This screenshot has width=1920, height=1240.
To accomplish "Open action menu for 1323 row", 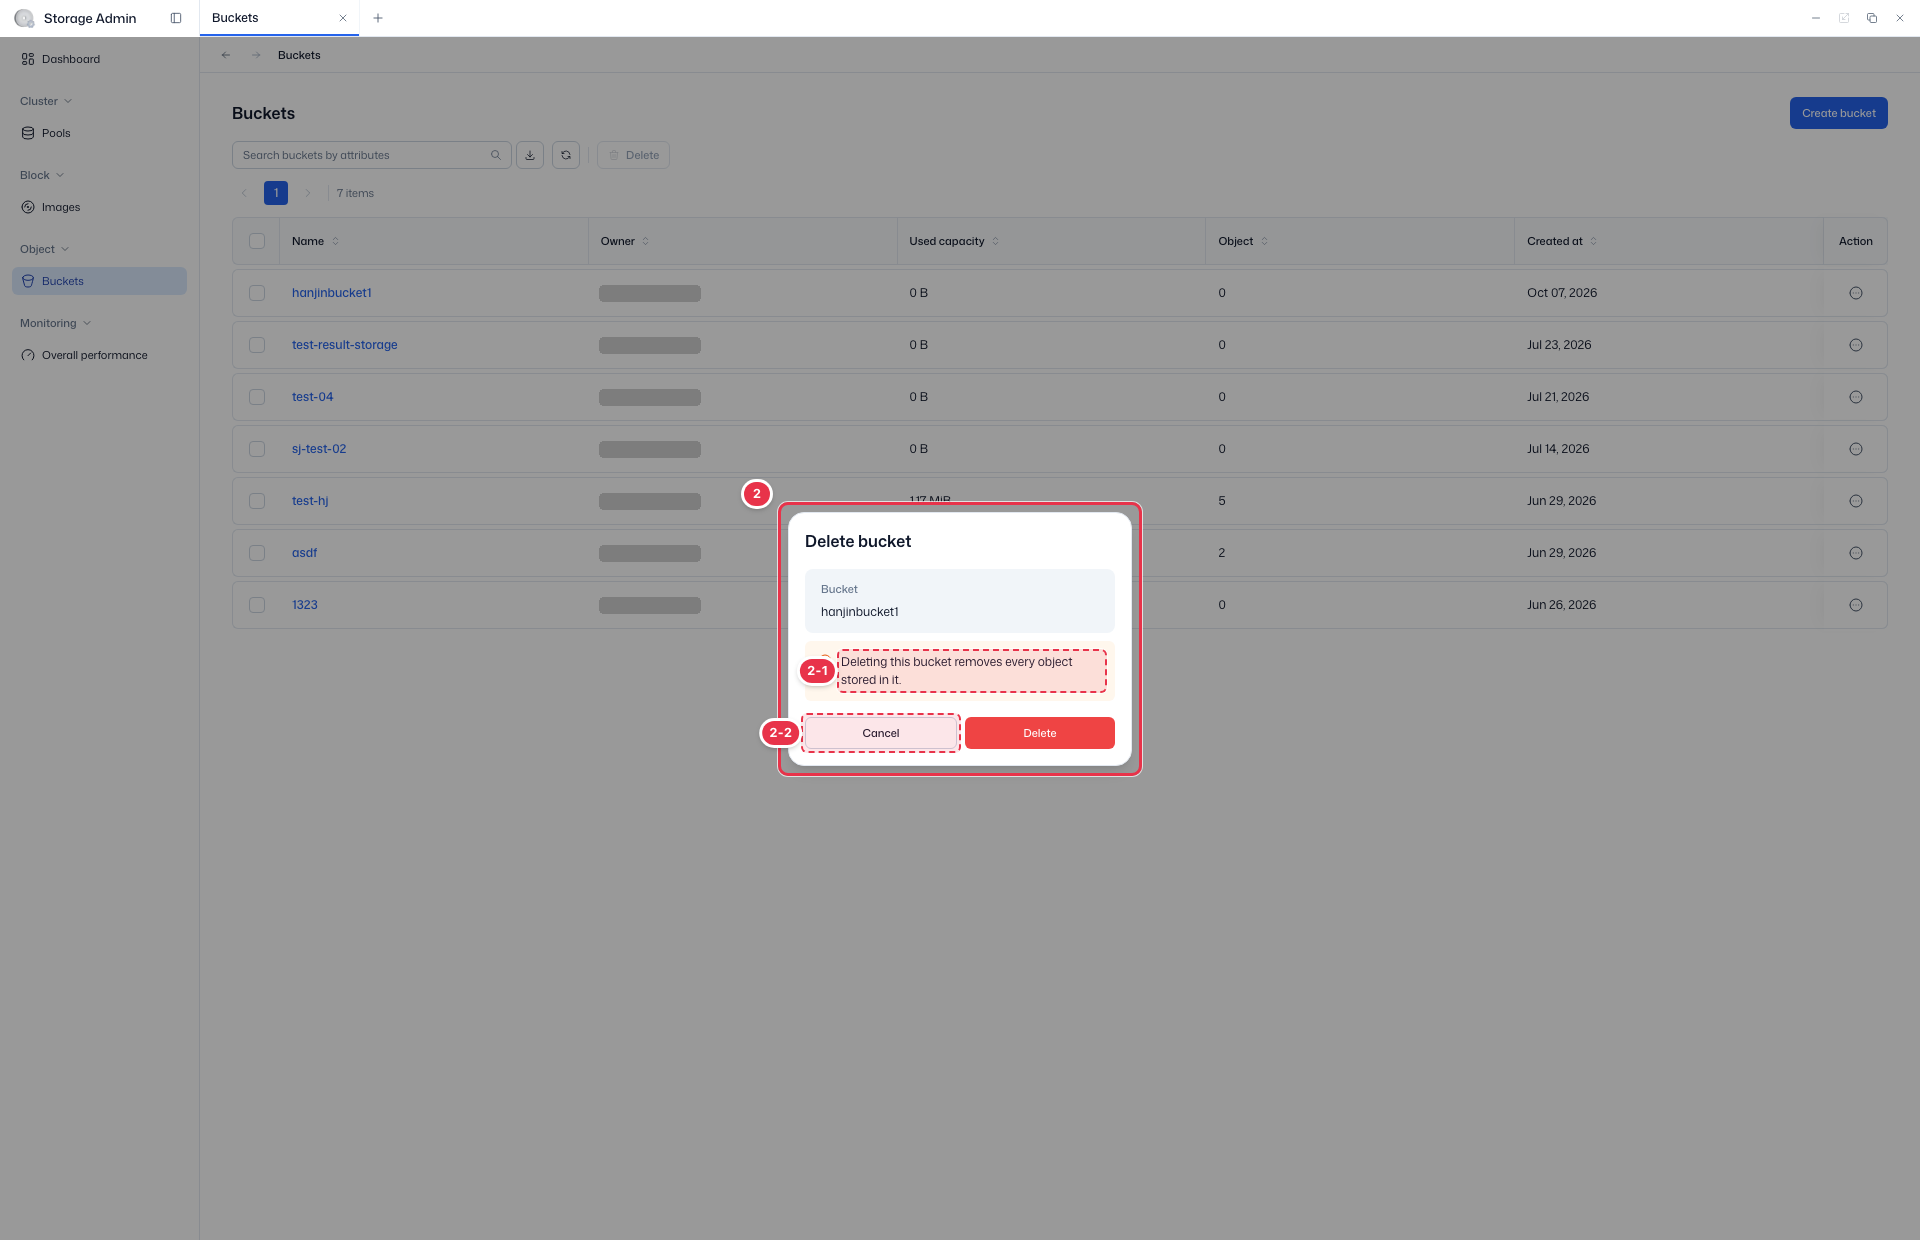I will pyautogui.click(x=1856, y=605).
